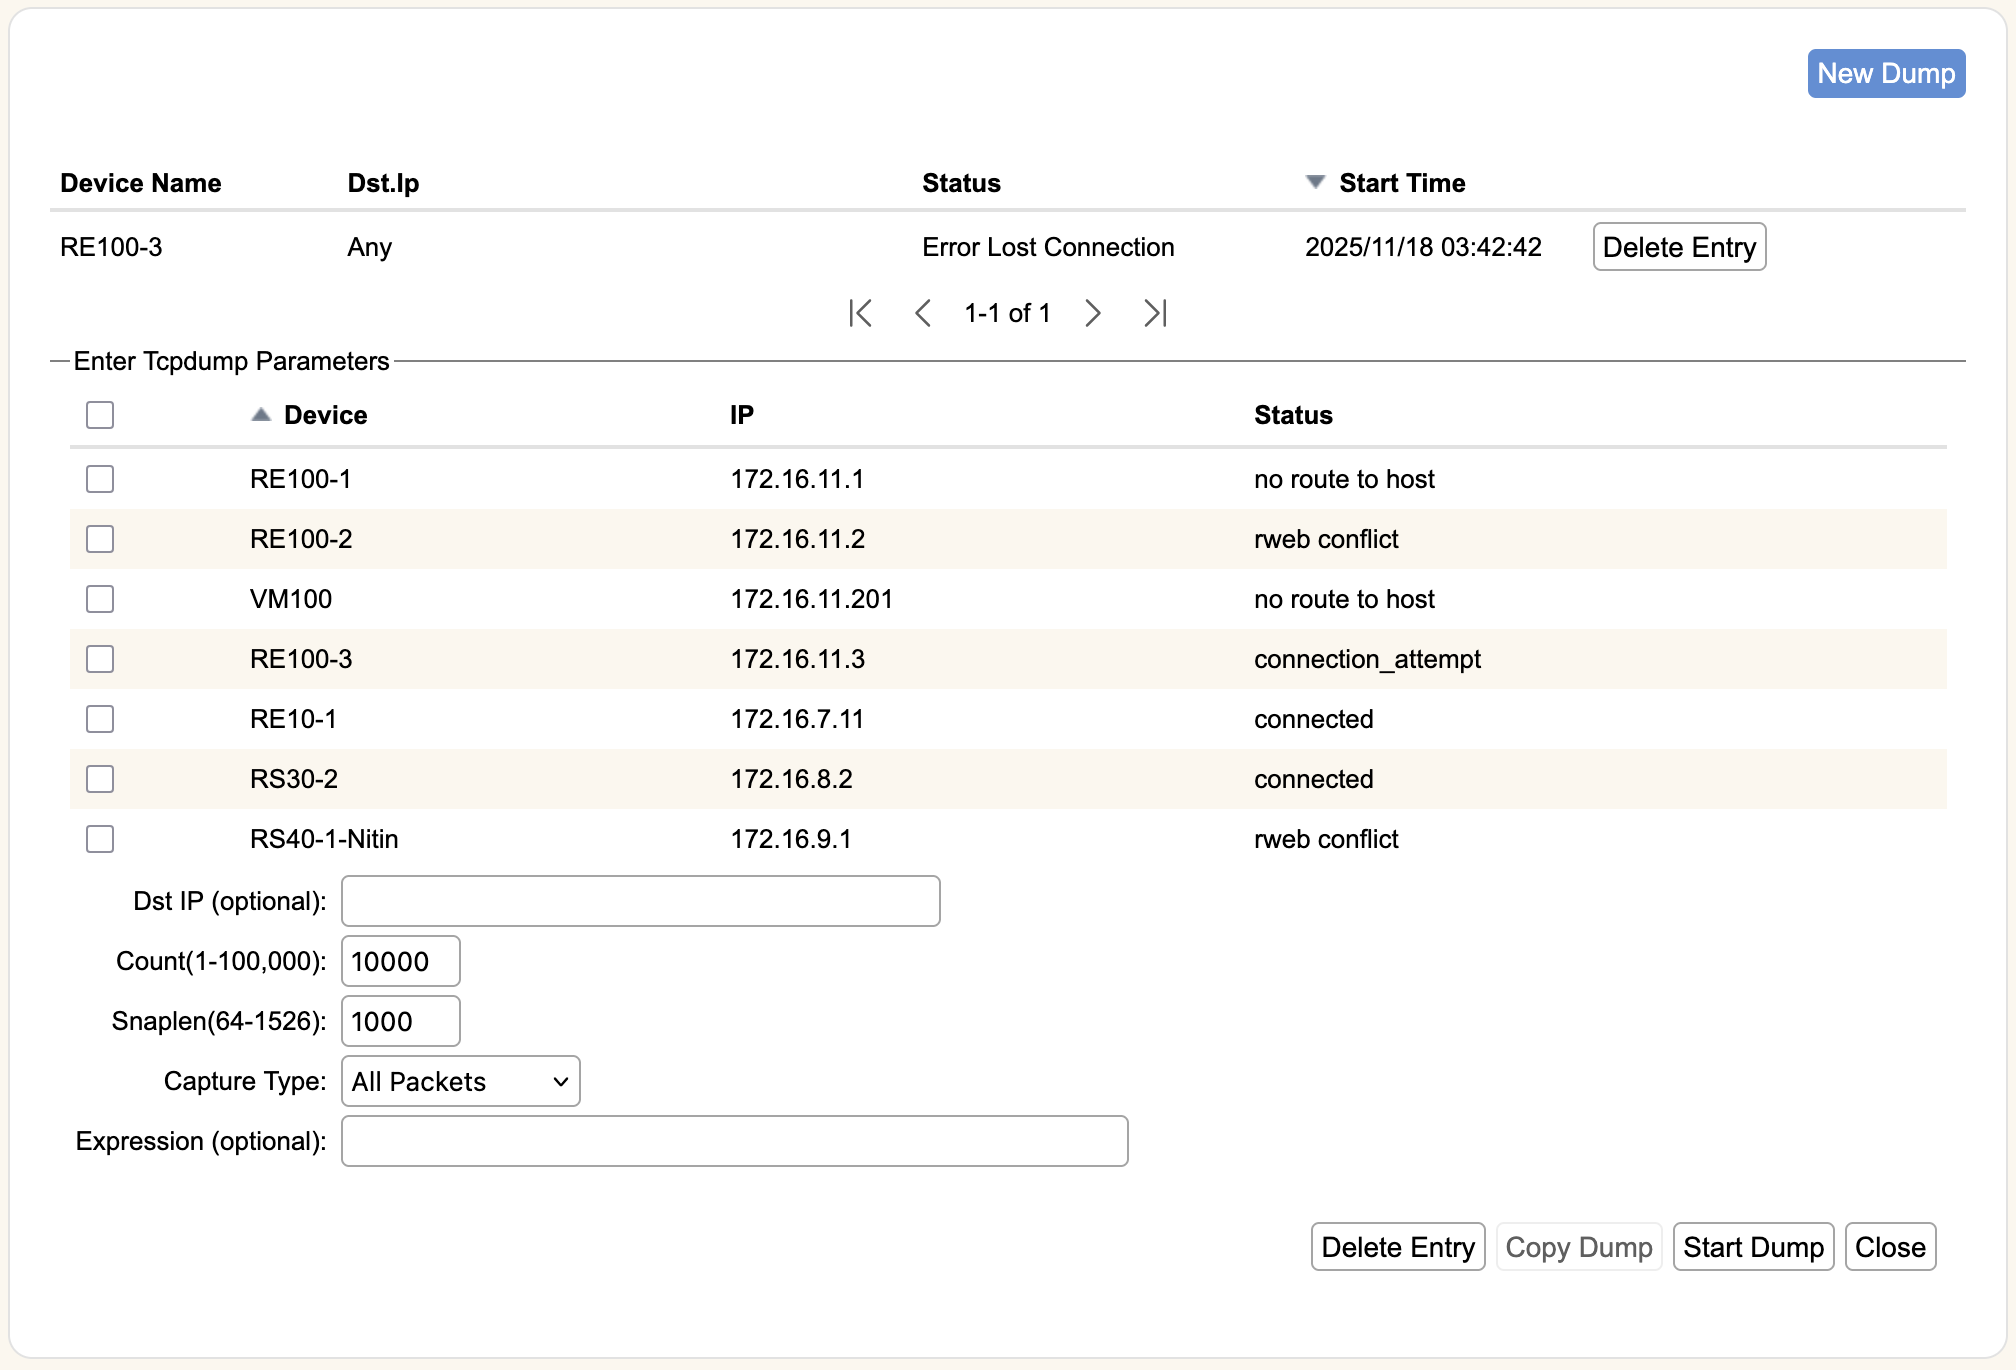Sort by the IP column header
Screen dimensions: 2016x1370
pyautogui.click(x=742, y=415)
